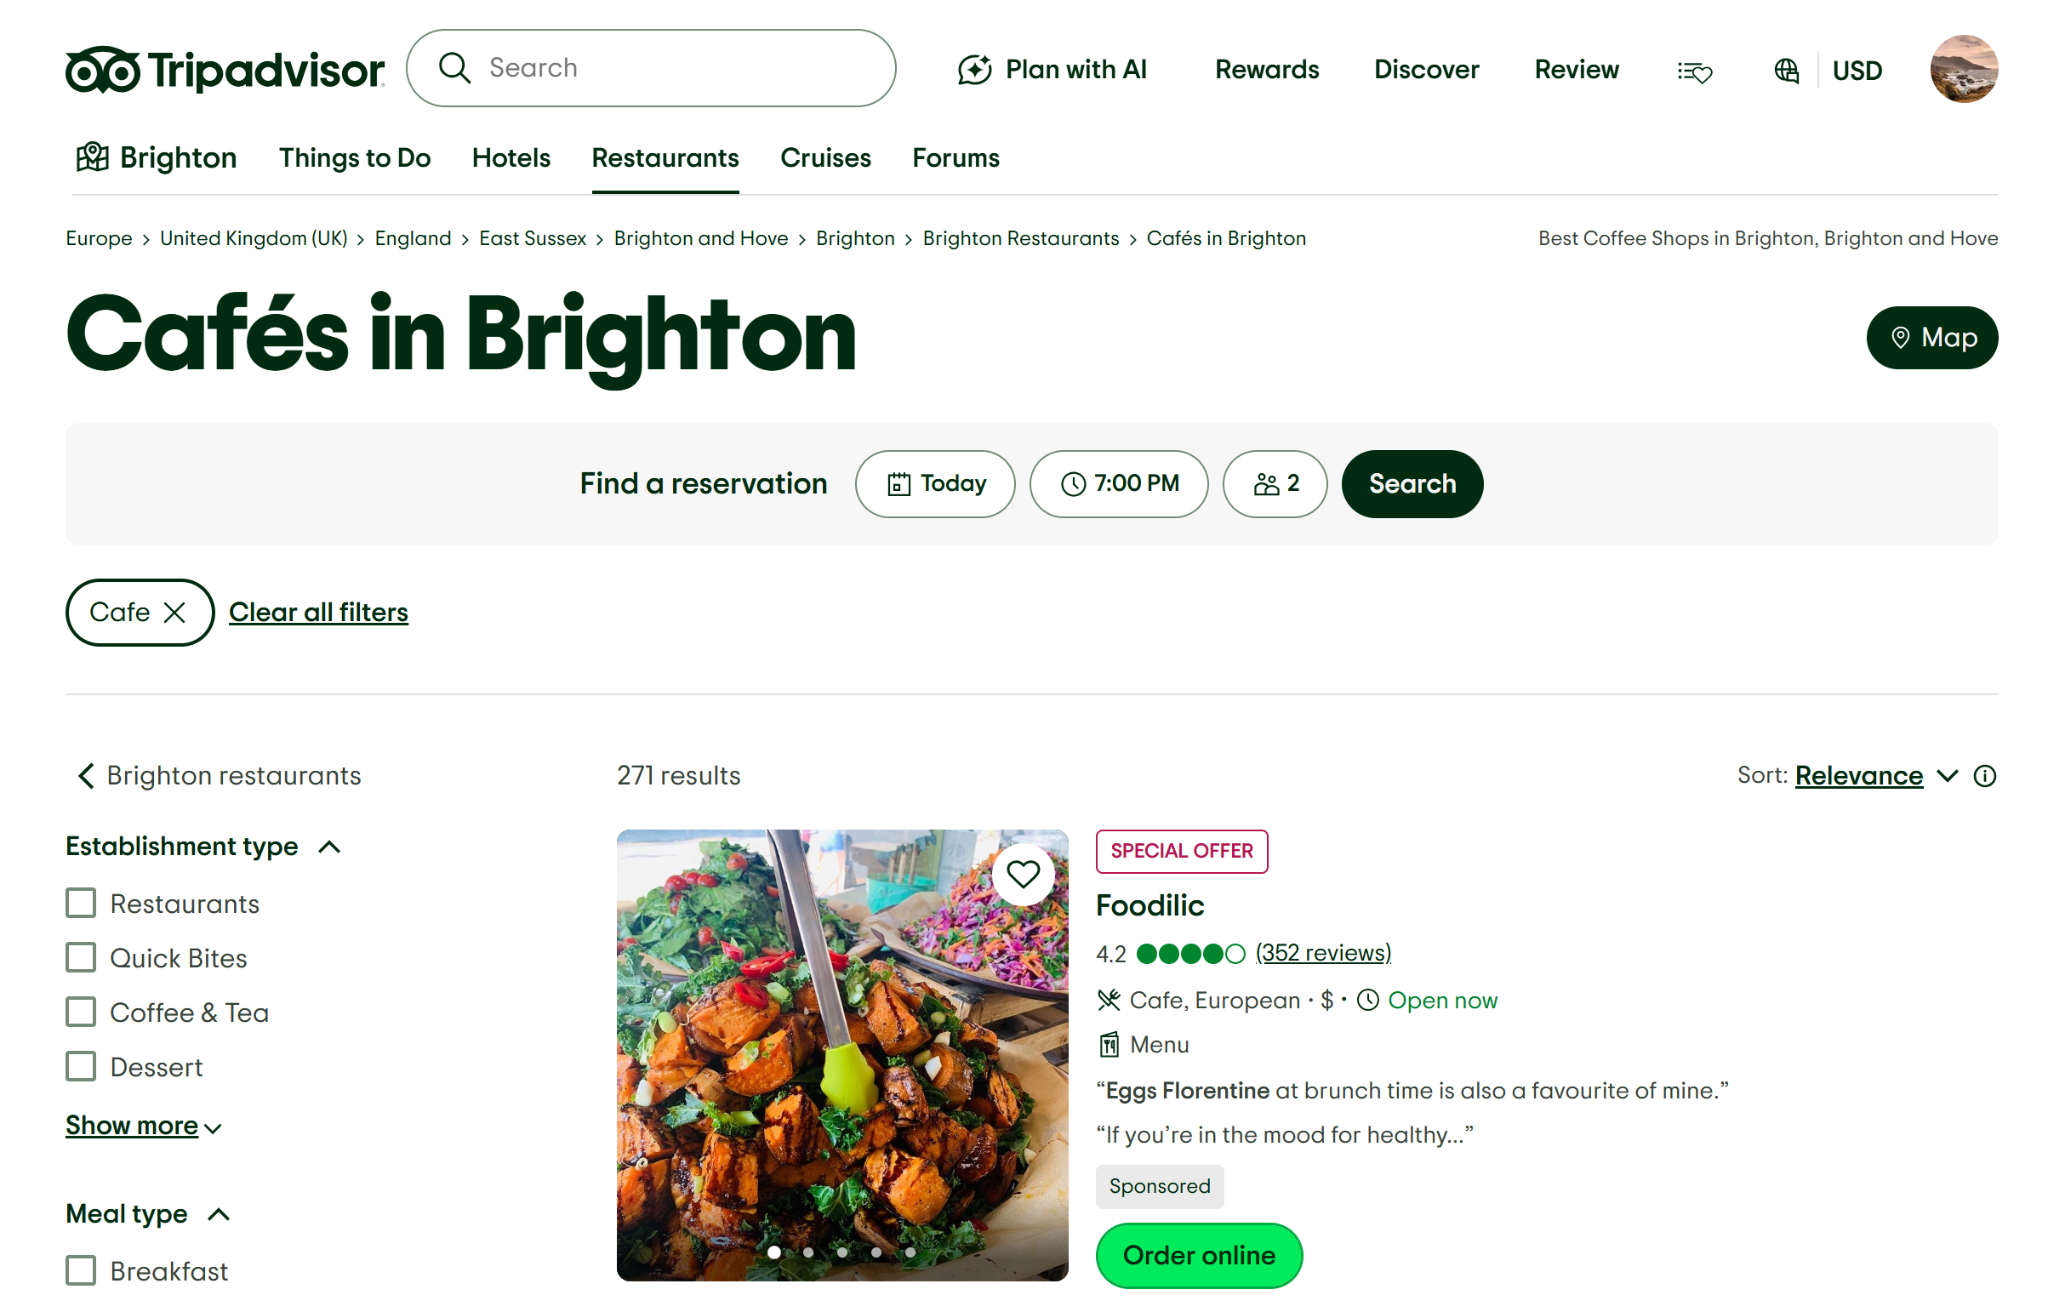Tick the Breakfast meal type checkbox
The height and width of the screenshot is (1299, 2048).
(81, 1271)
